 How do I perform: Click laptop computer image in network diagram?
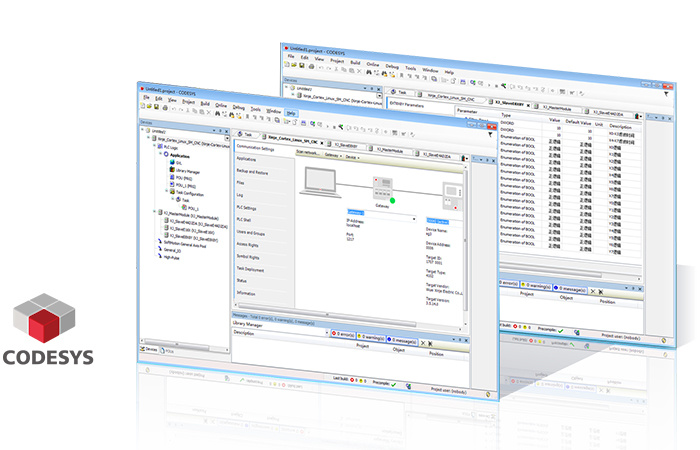[x=320, y=182]
